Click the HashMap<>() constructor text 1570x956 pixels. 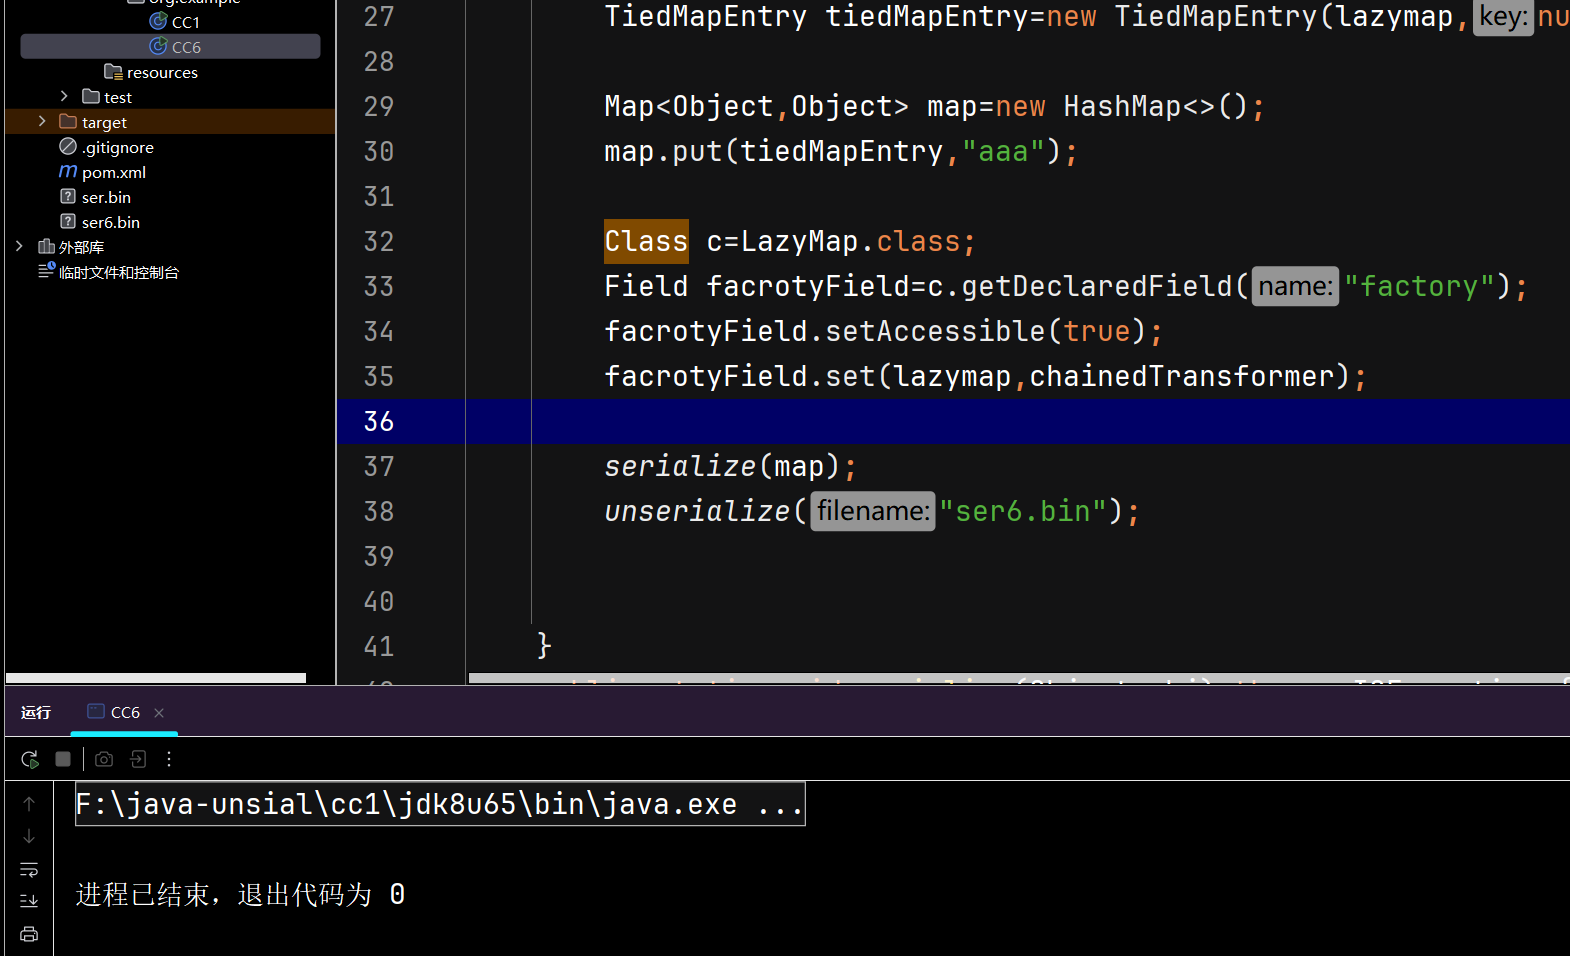coord(1156,107)
